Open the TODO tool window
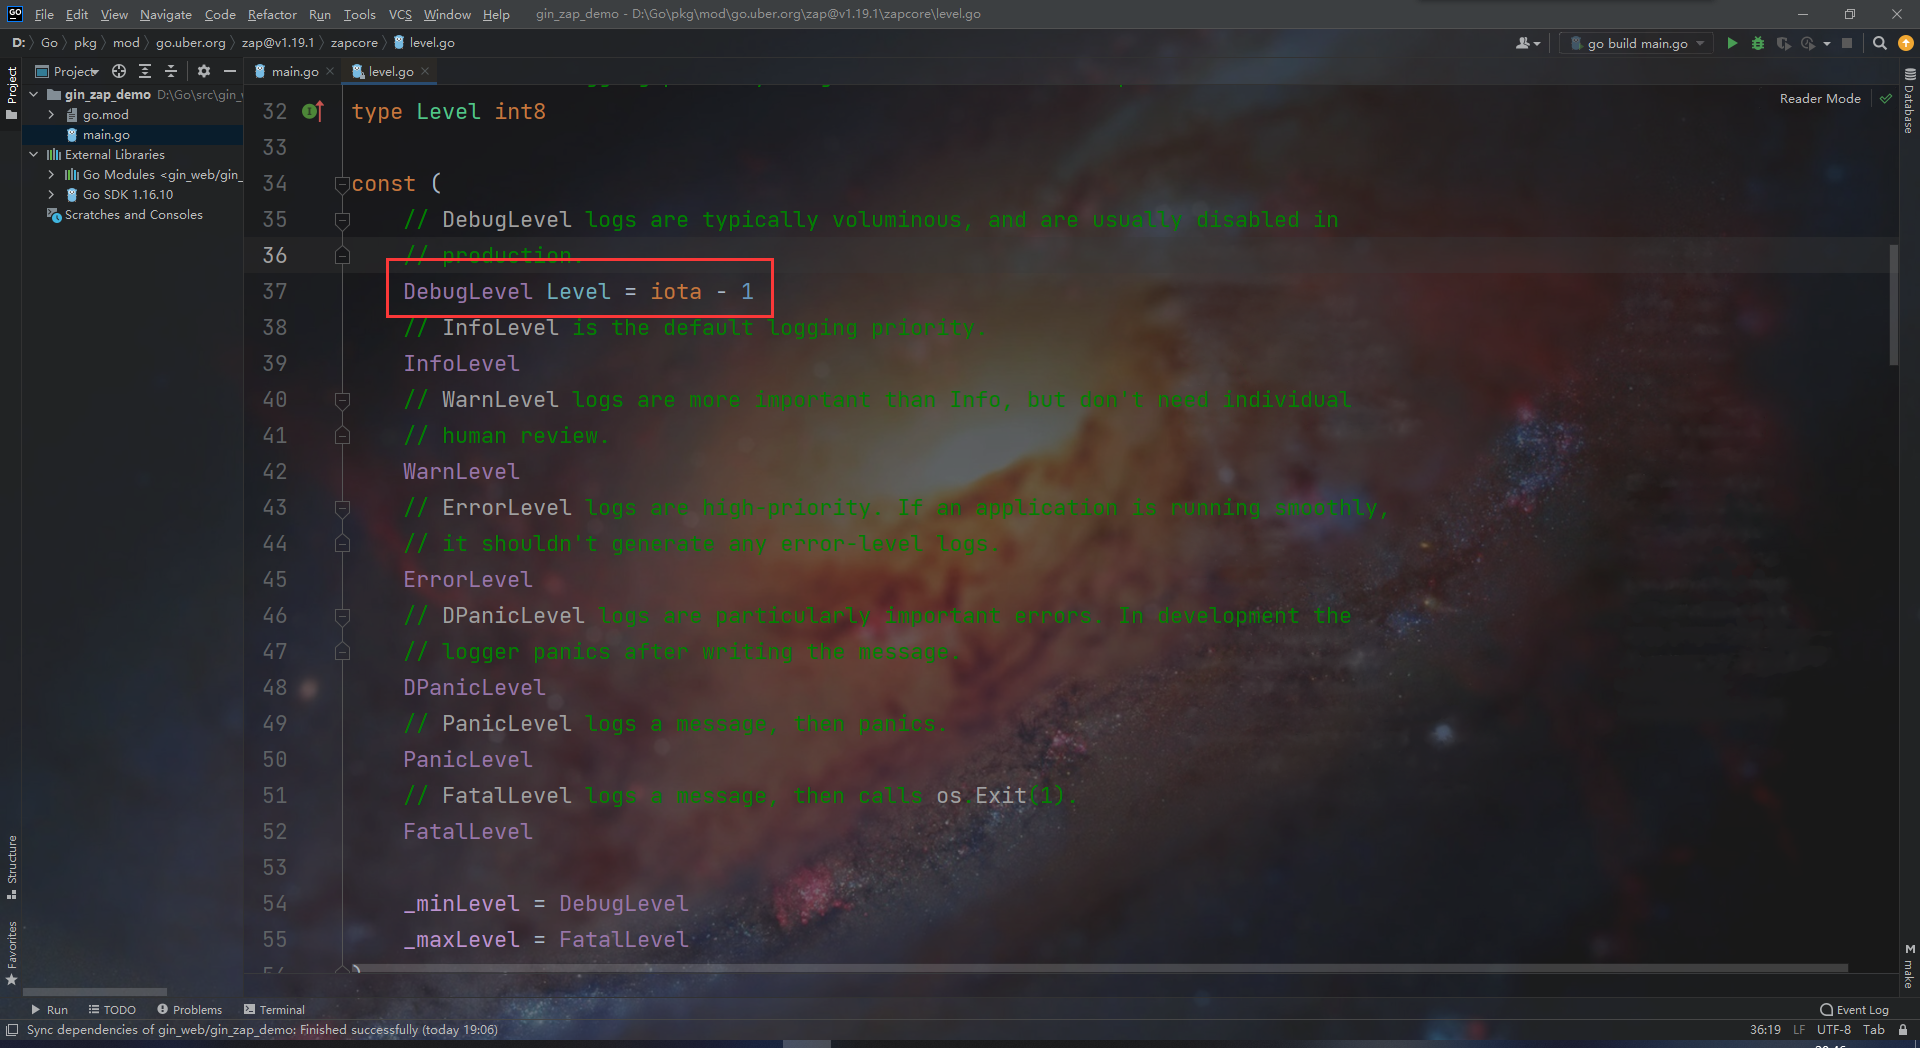Image resolution: width=1920 pixels, height=1048 pixels. point(112,1010)
